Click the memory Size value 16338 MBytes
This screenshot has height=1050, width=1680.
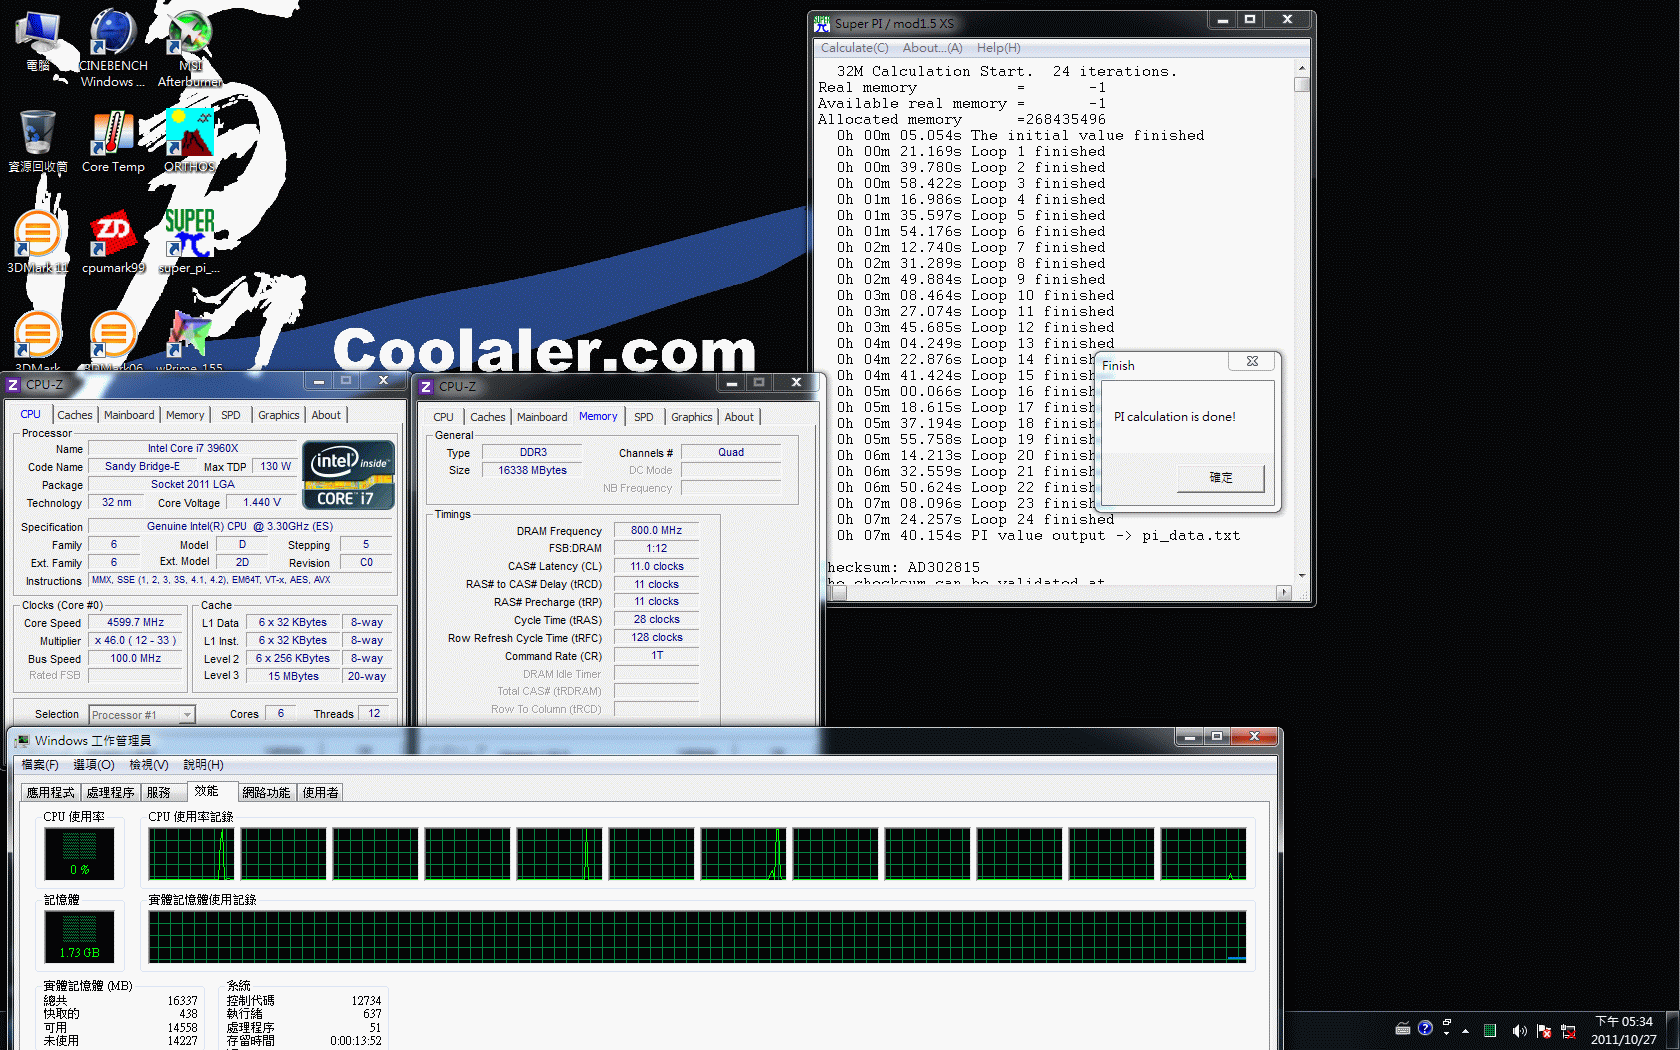click(x=532, y=470)
